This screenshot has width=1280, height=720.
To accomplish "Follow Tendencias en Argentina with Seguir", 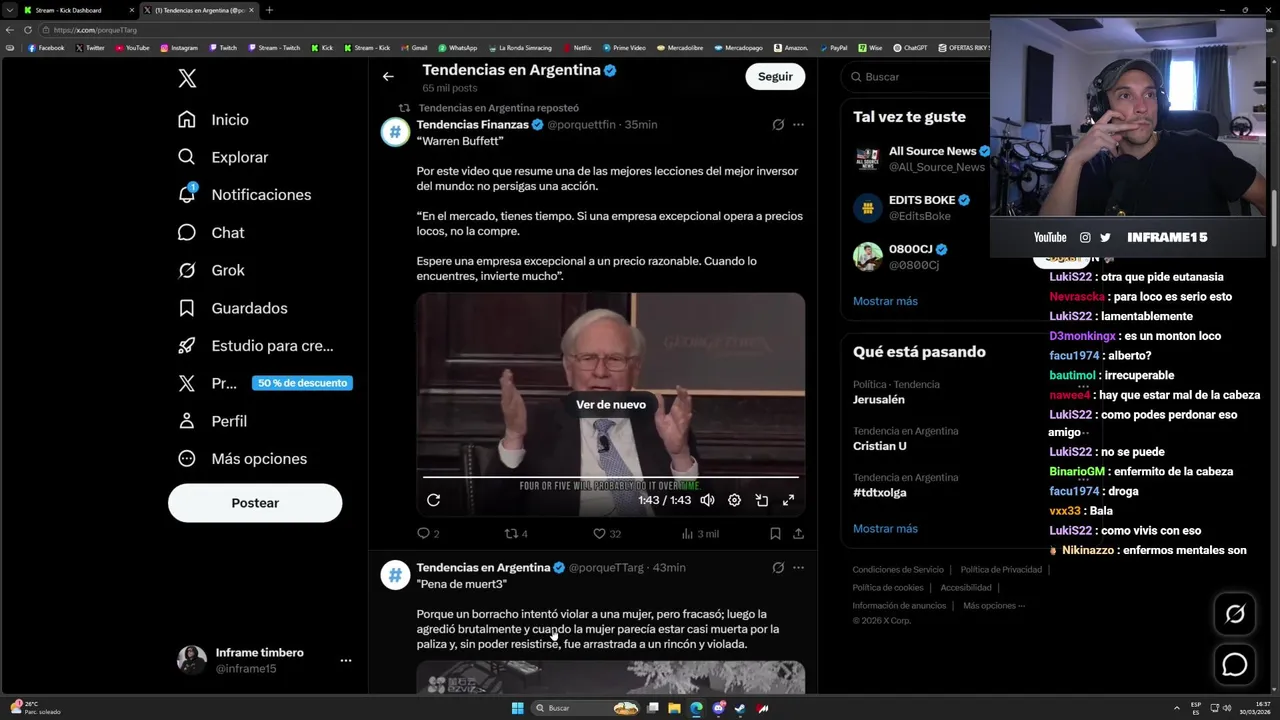I will click(x=775, y=77).
